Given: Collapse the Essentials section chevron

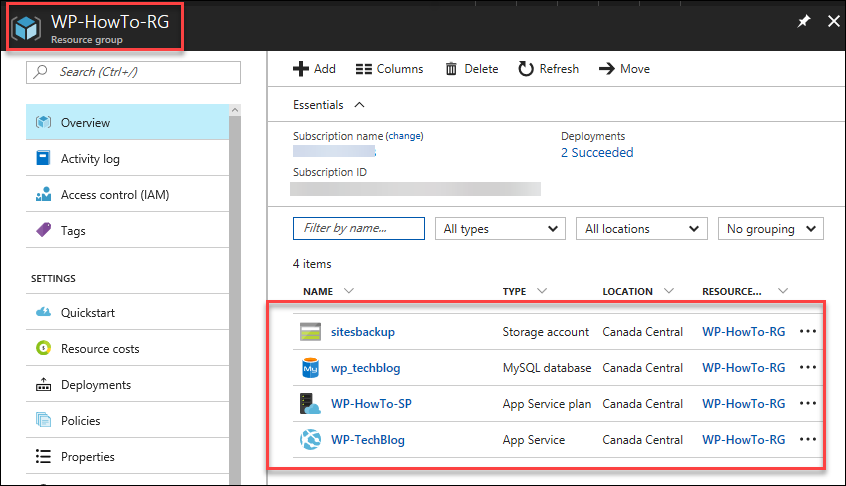Looking at the screenshot, I should pyautogui.click(x=359, y=105).
